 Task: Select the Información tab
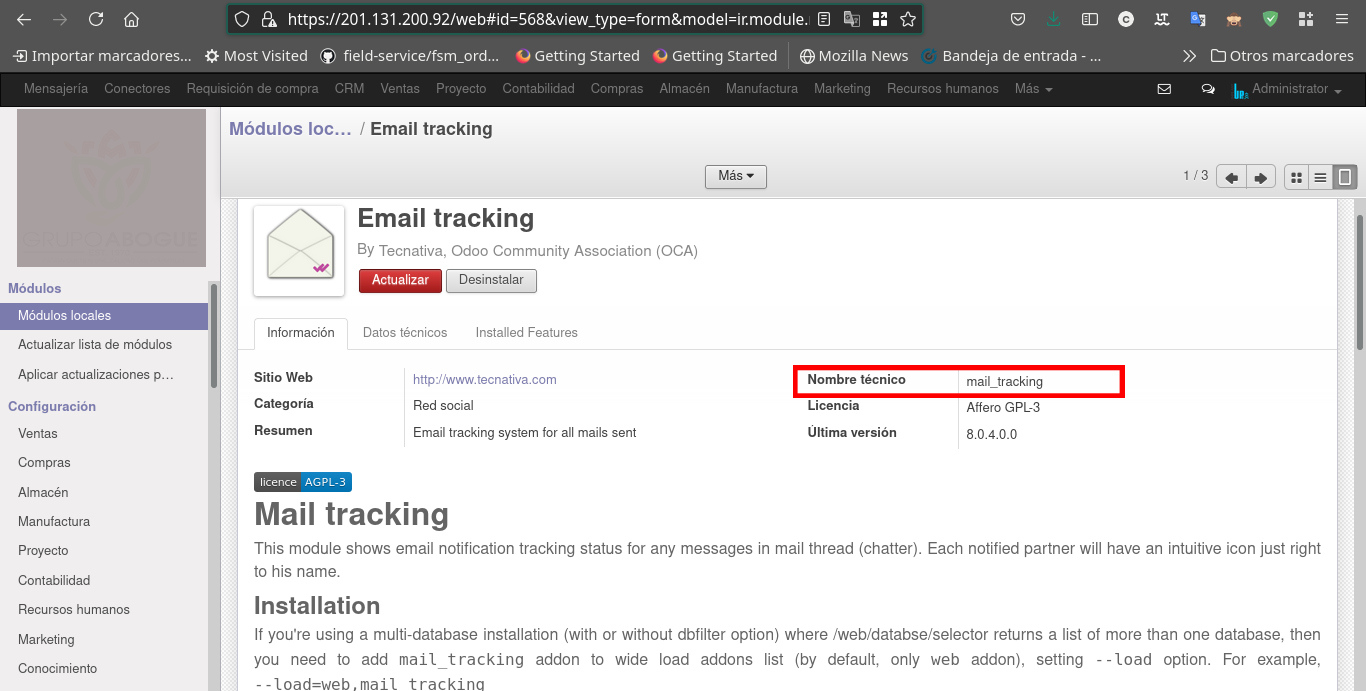[301, 333]
